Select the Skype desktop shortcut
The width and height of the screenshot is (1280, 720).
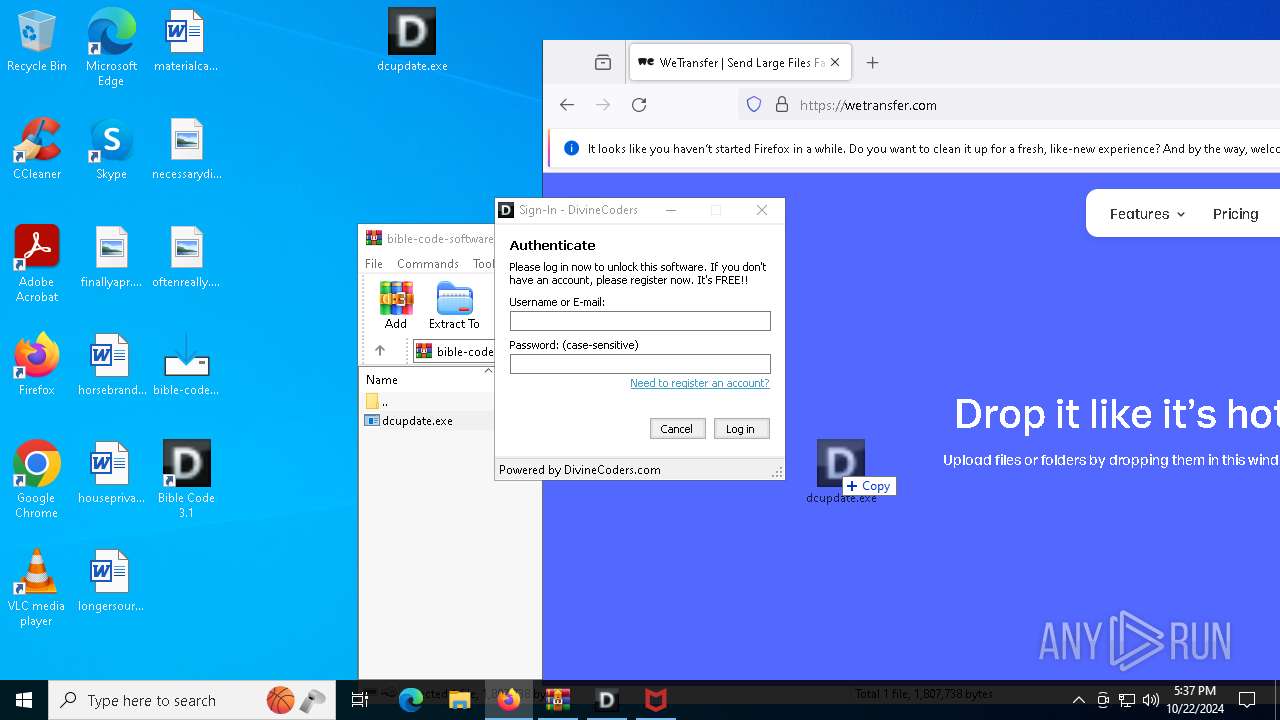[111, 150]
